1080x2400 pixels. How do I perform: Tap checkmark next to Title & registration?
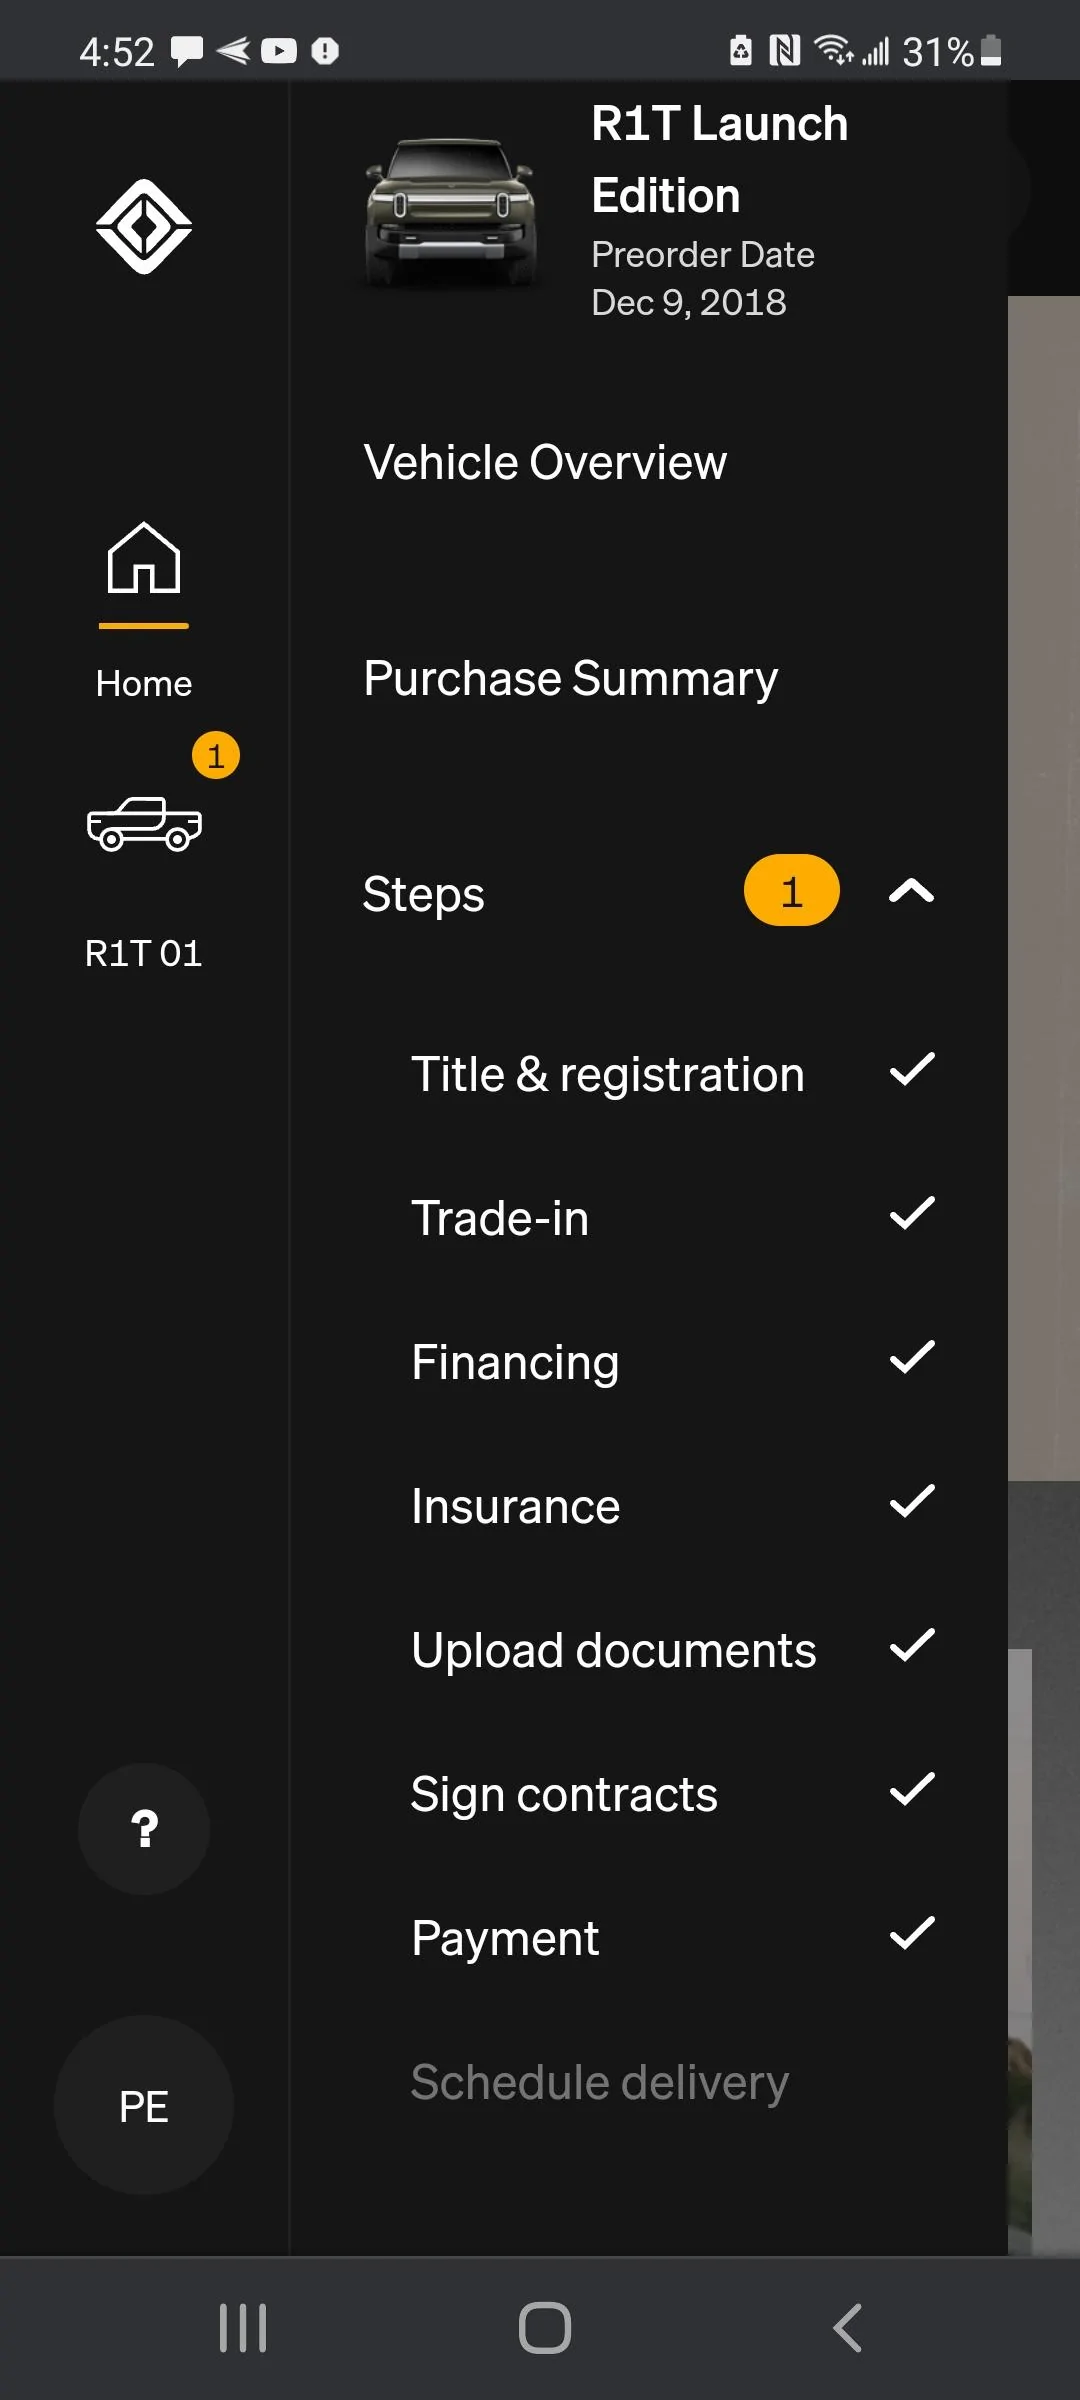(x=912, y=1069)
